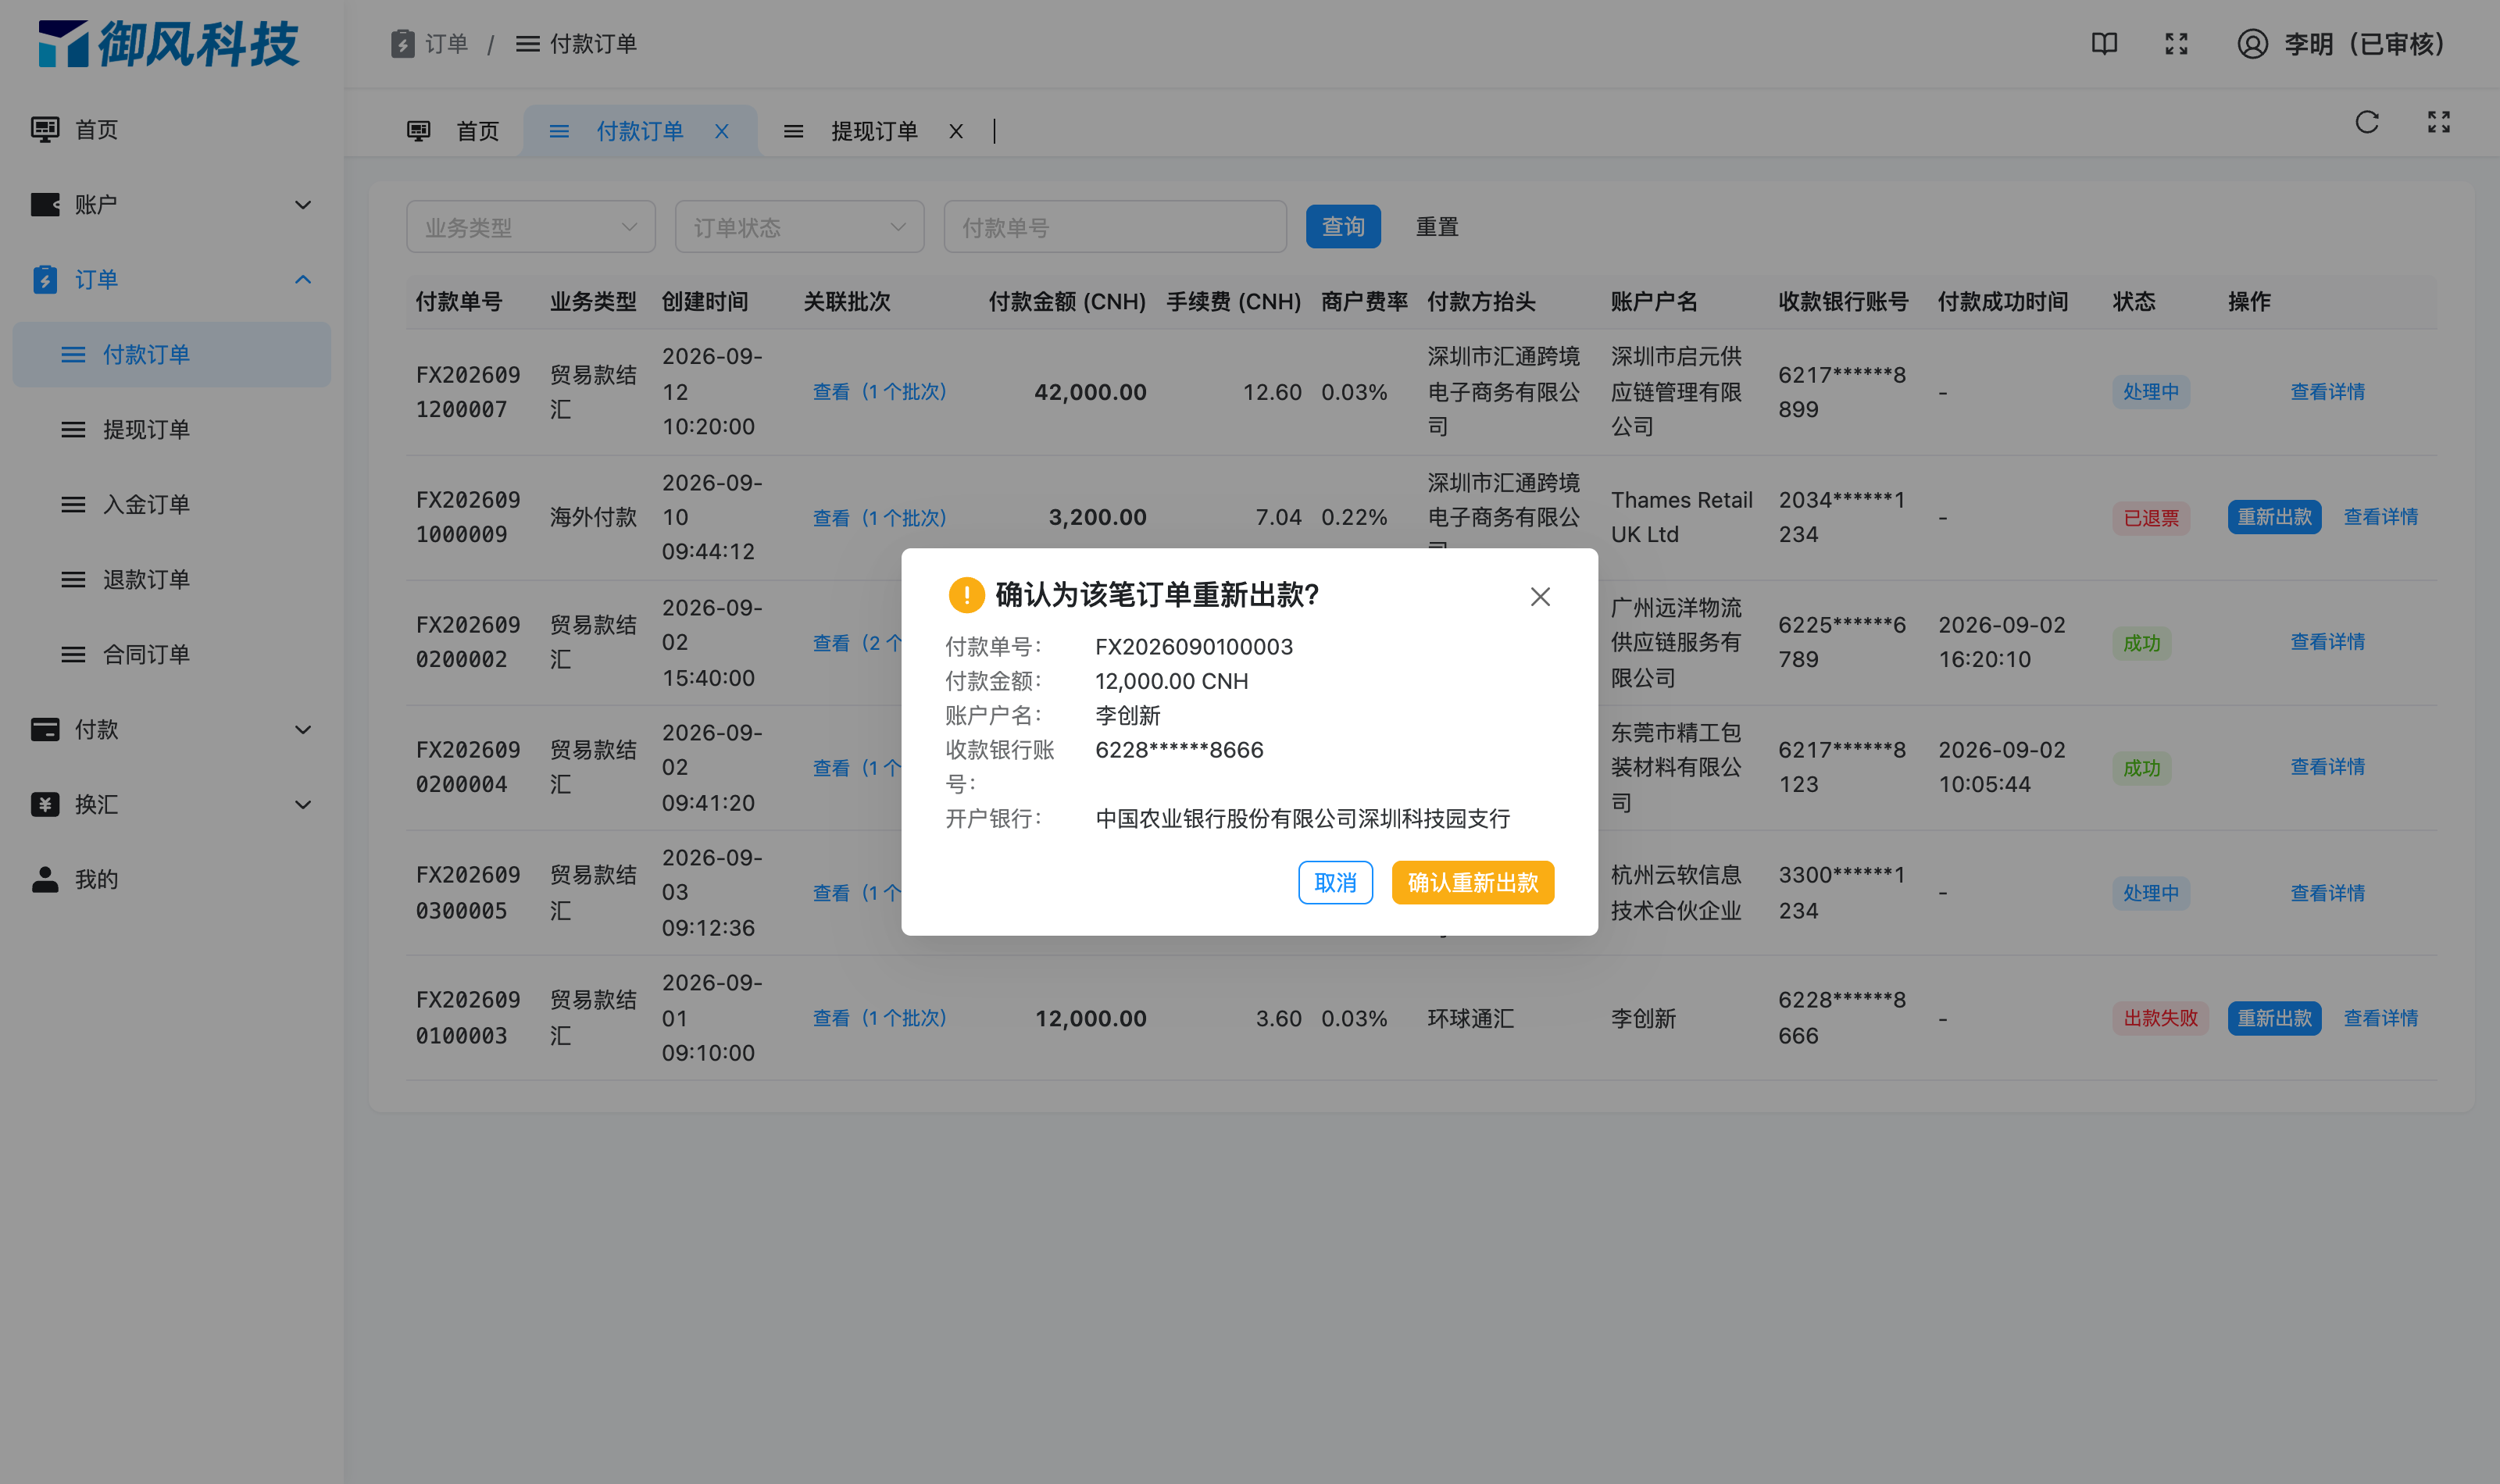Image resolution: width=2500 pixels, height=1484 pixels.
Task: View details of order FX2026090300005
Action: coord(2328,893)
